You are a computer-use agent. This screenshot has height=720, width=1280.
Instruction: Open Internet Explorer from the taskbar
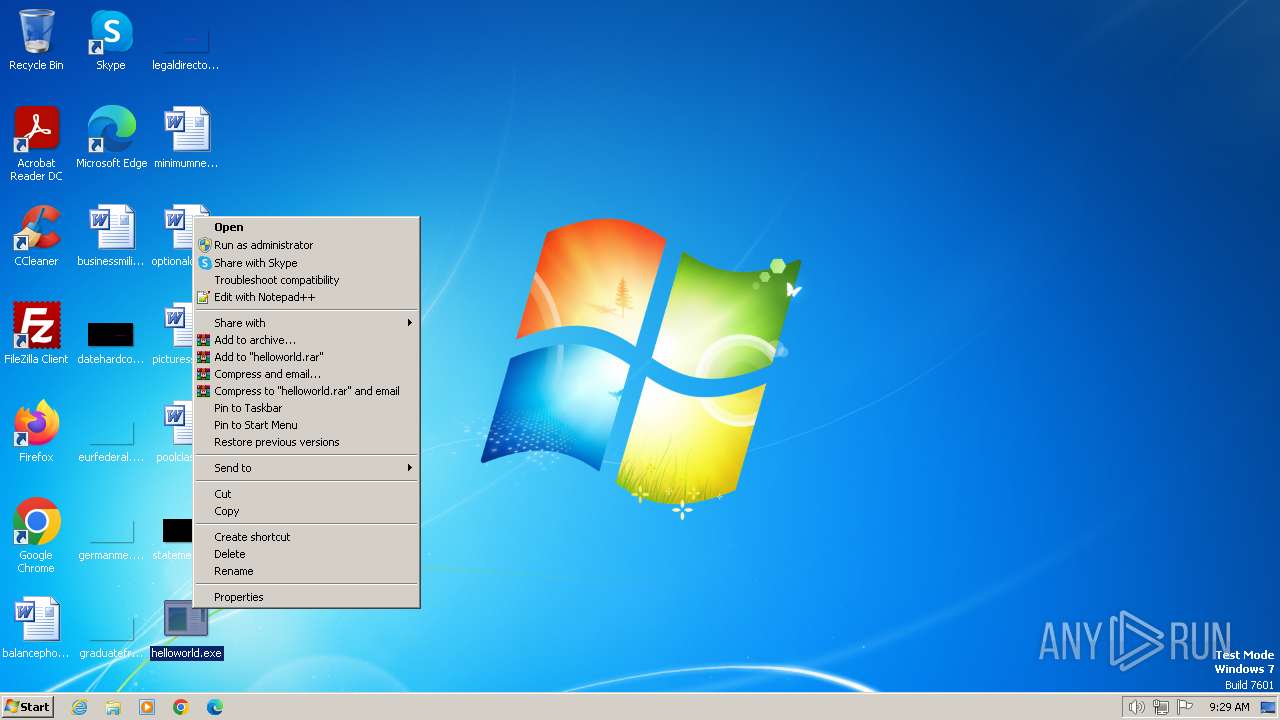click(x=80, y=707)
